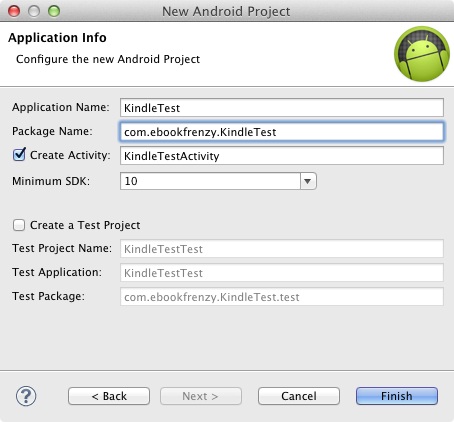Uncheck the Create Activity checkbox
The width and height of the screenshot is (454, 422).
pyautogui.click(x=19, y=155)
